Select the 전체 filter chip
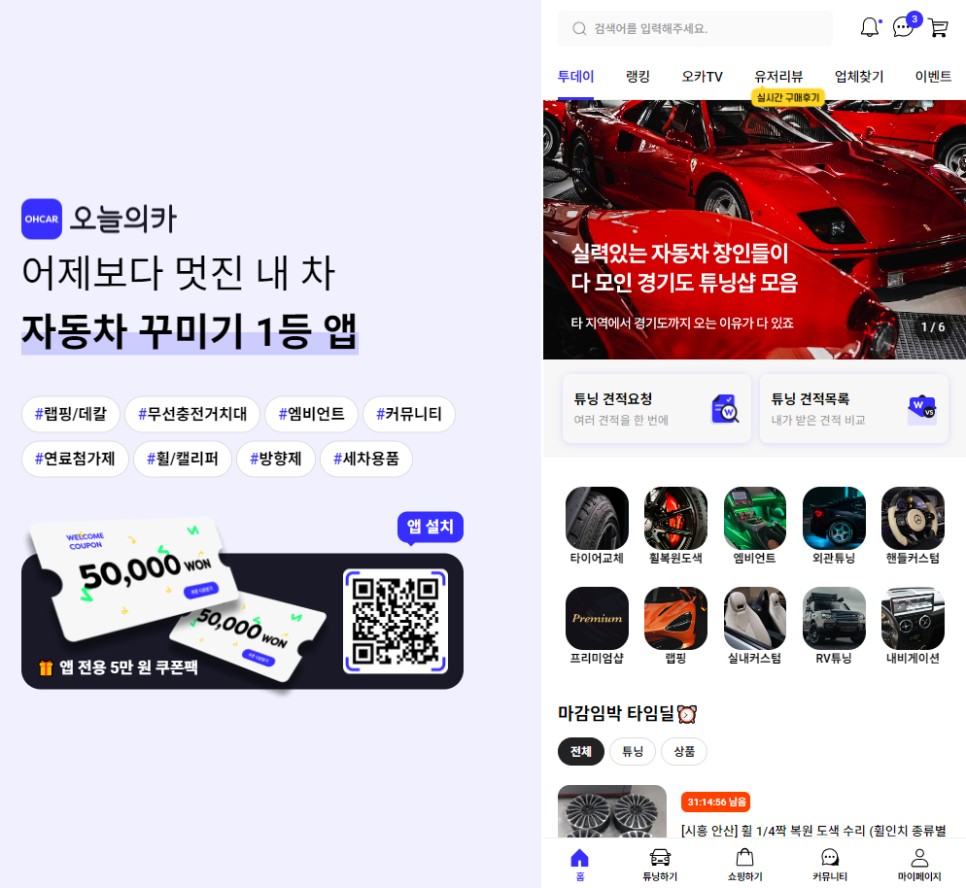This screenshot has width=966, height=888. (581, 751)
